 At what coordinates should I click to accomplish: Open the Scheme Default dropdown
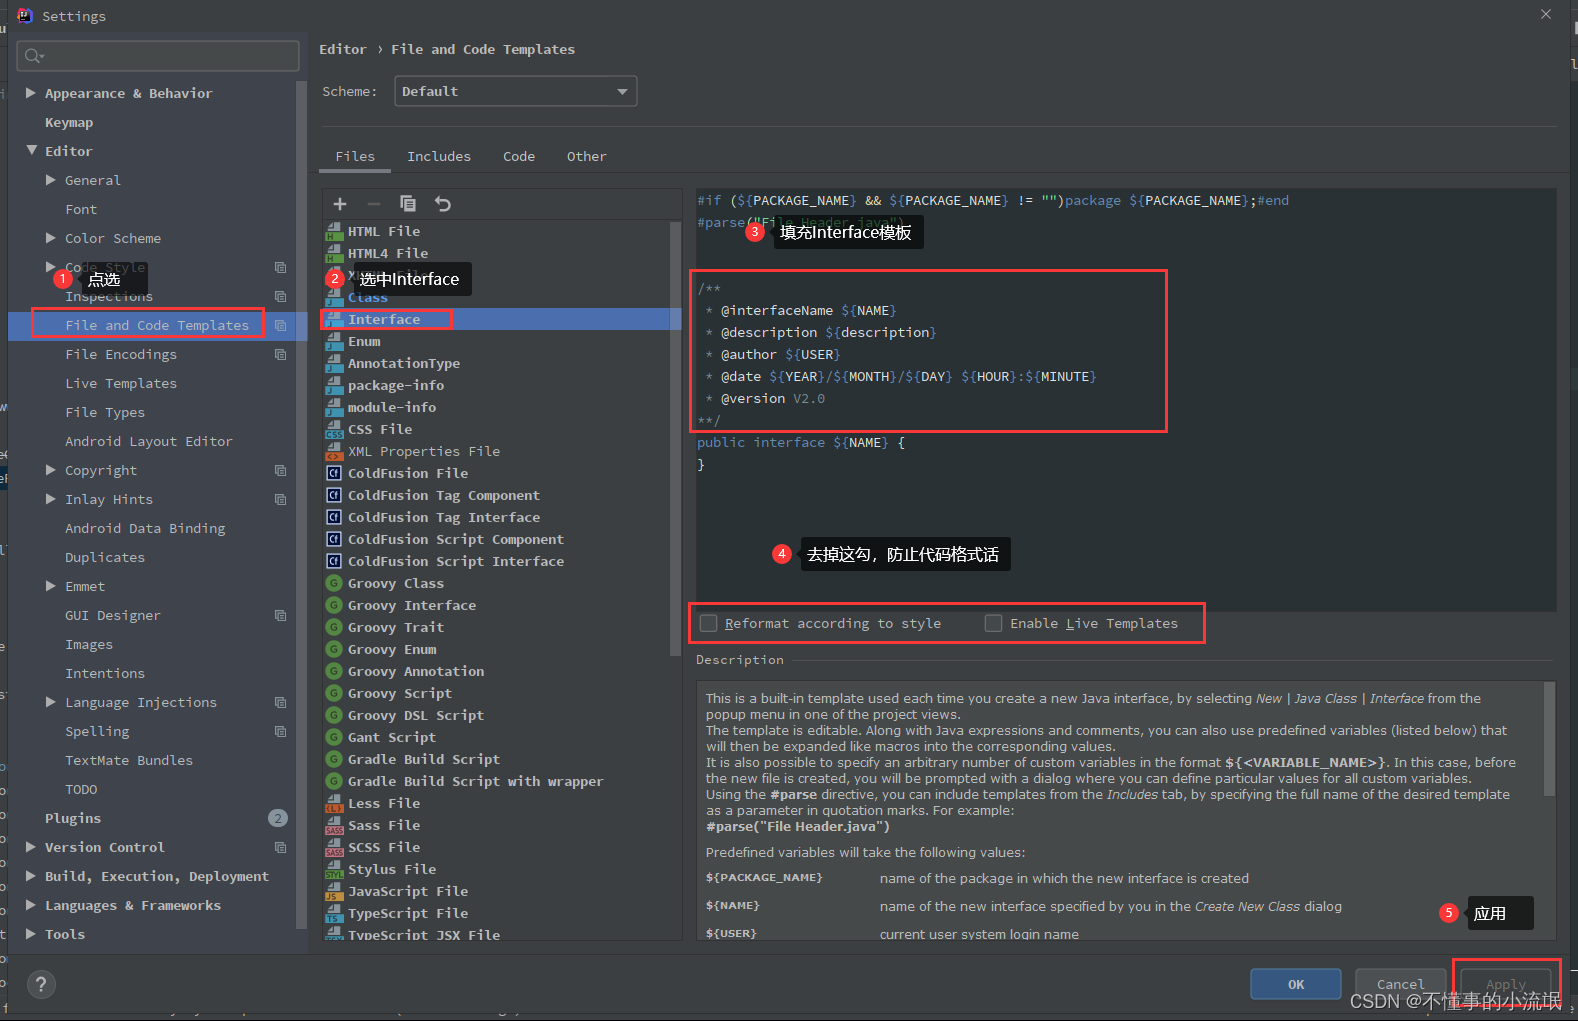coord(516,92)
